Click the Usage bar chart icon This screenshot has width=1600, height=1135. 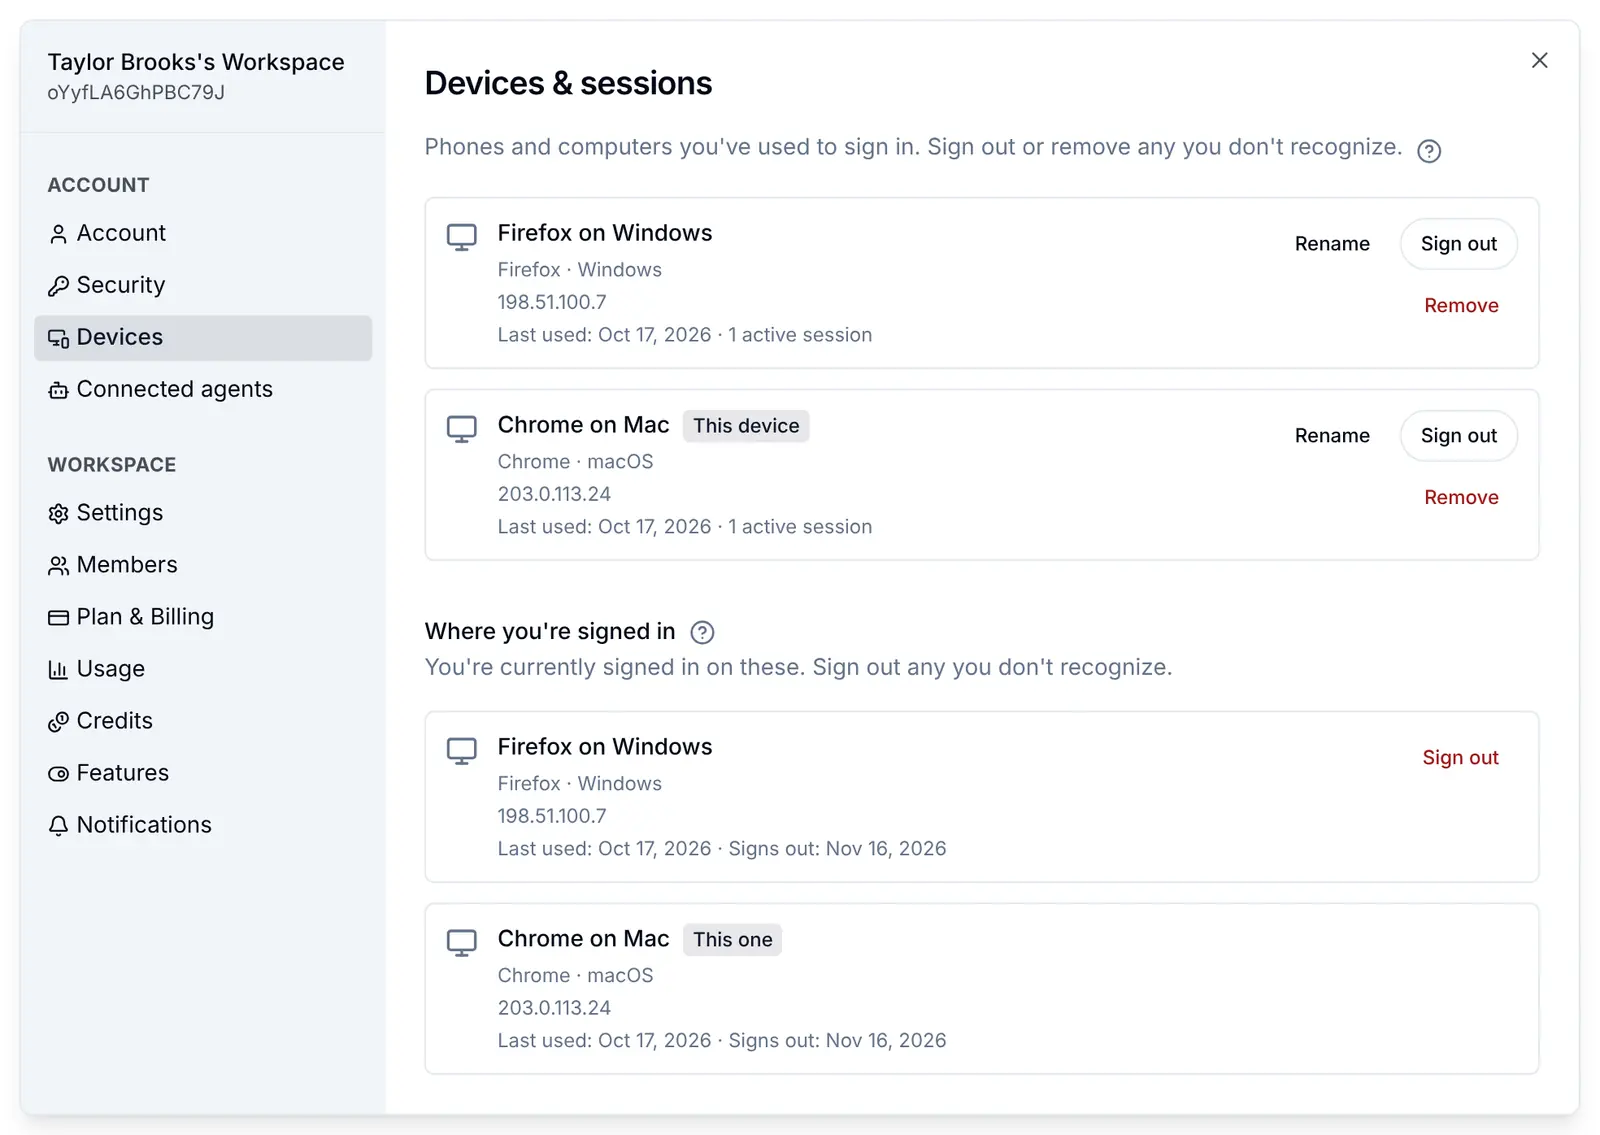(58, 669)
